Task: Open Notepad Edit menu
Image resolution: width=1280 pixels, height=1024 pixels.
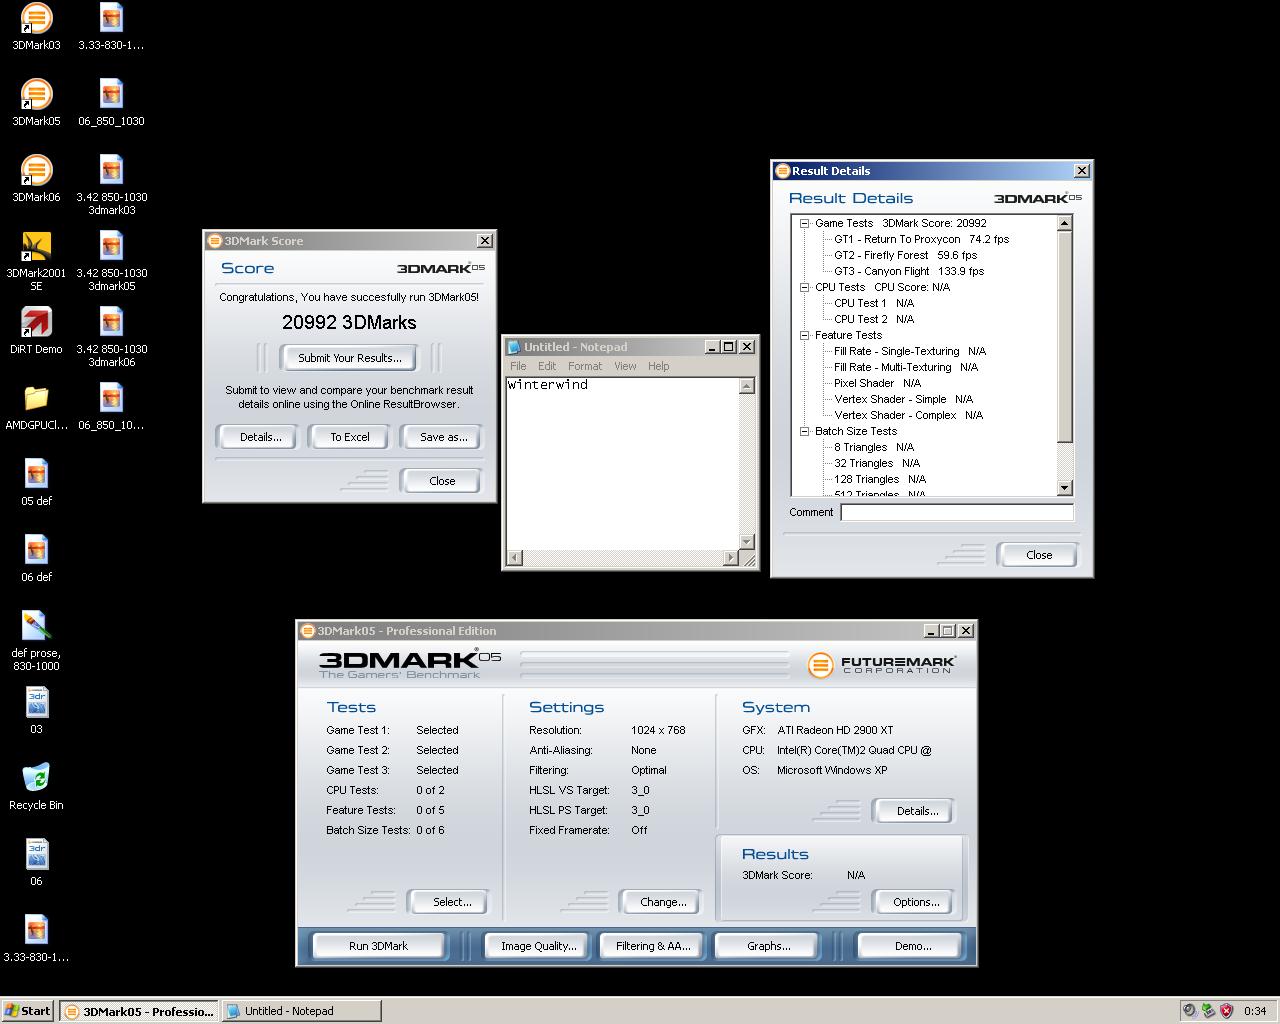Action: [x=547, y=366]
